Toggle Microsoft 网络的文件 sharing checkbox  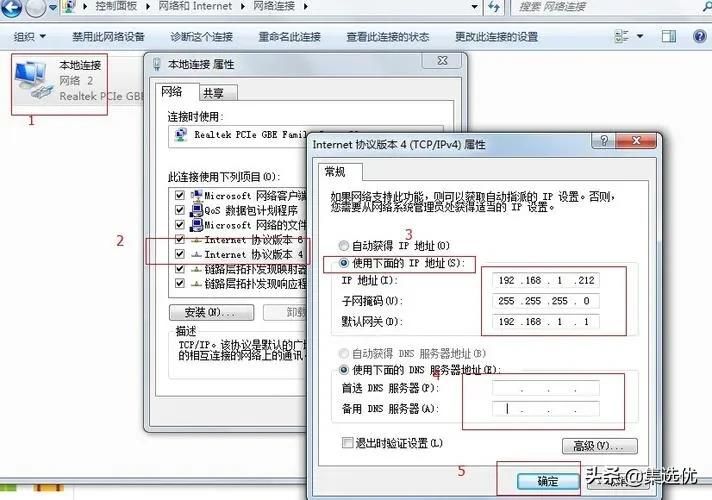click(x=179, y=225)
